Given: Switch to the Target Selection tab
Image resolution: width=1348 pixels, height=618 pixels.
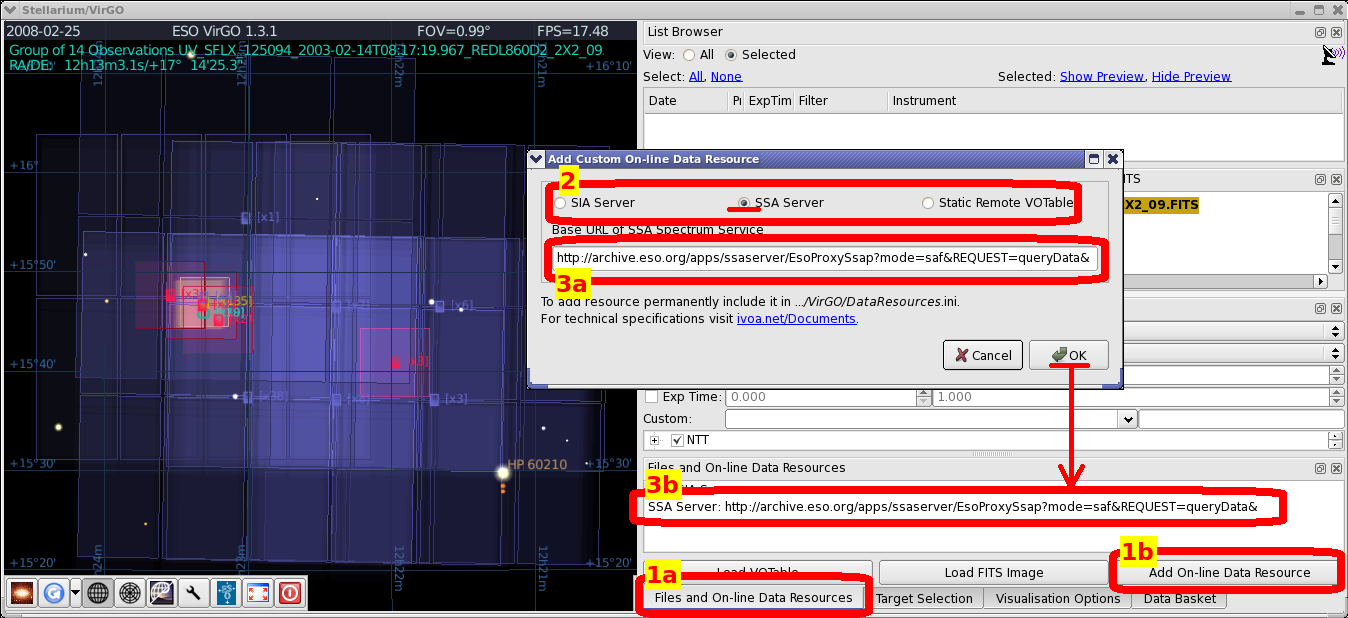Looking at the screenshot, I should pos(924,598).
